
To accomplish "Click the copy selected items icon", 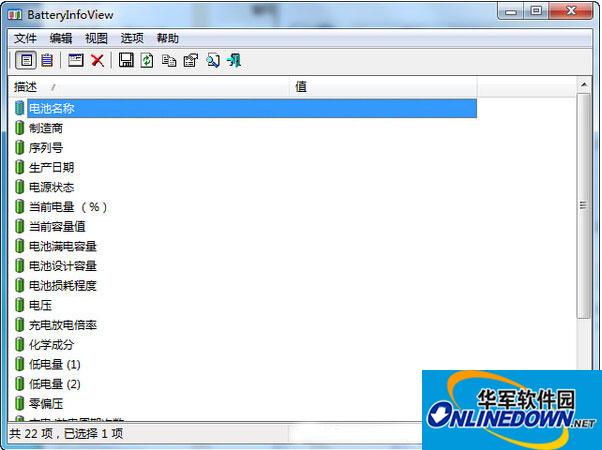I will pos(169,60).
